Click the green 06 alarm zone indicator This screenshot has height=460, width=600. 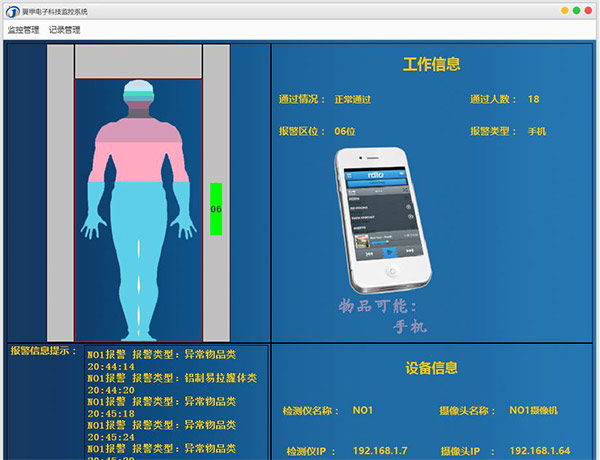(x=216, y=209)
